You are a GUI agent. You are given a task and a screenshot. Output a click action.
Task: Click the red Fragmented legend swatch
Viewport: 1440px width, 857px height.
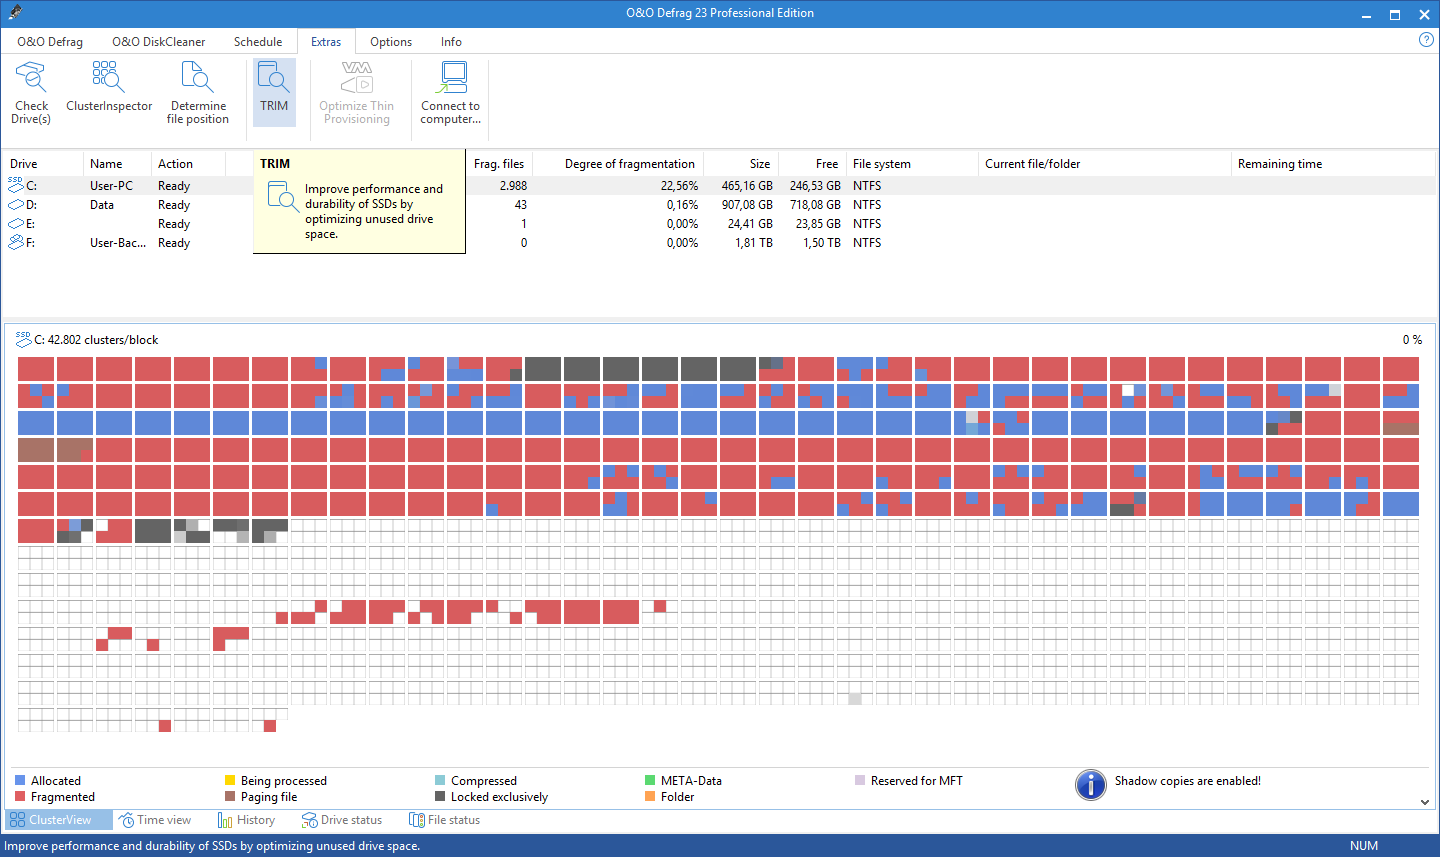[20, 797]
